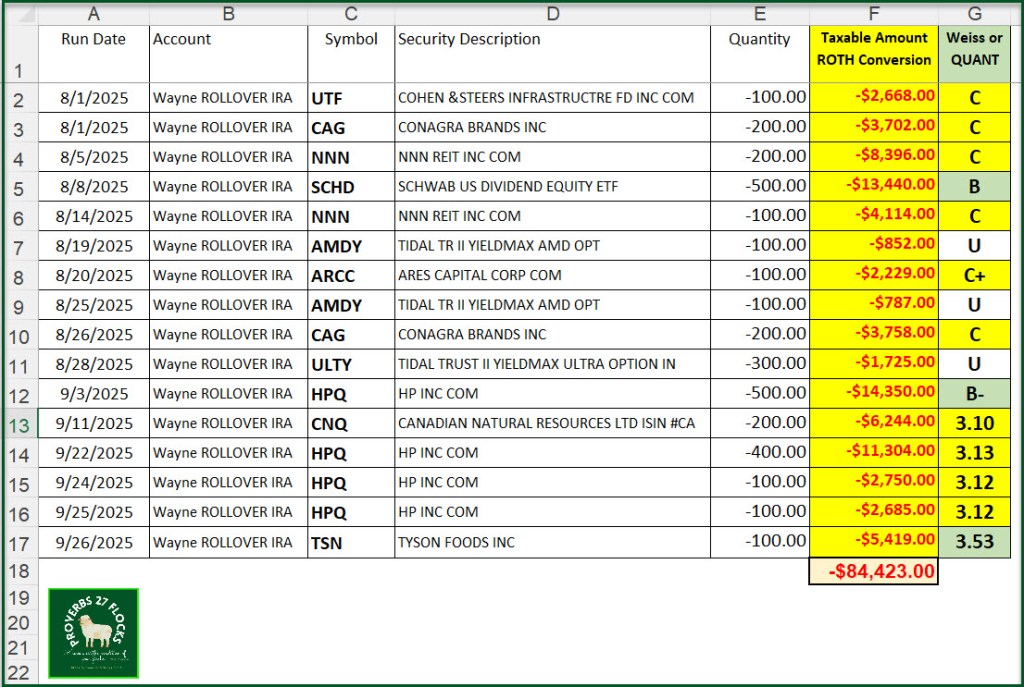This screenshot has width=1024, height=687.
Task: Select the row 5 header
Action: coord(20,187)
